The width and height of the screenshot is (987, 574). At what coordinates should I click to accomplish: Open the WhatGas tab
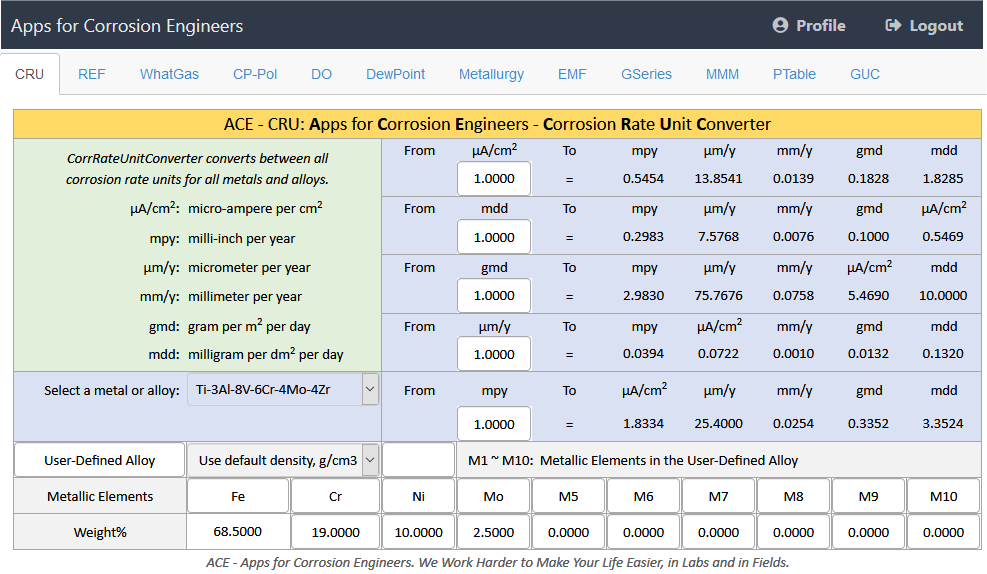(x=169, y=74)
